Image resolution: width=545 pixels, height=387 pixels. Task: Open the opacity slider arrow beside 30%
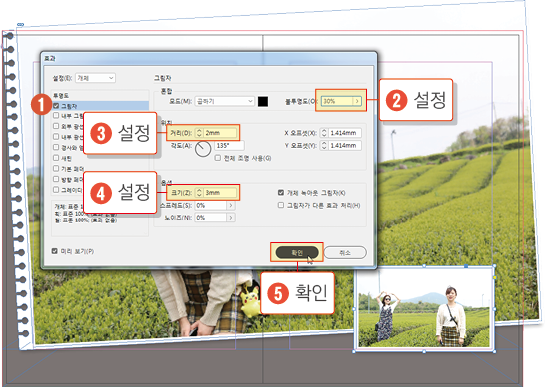(357, 101)
